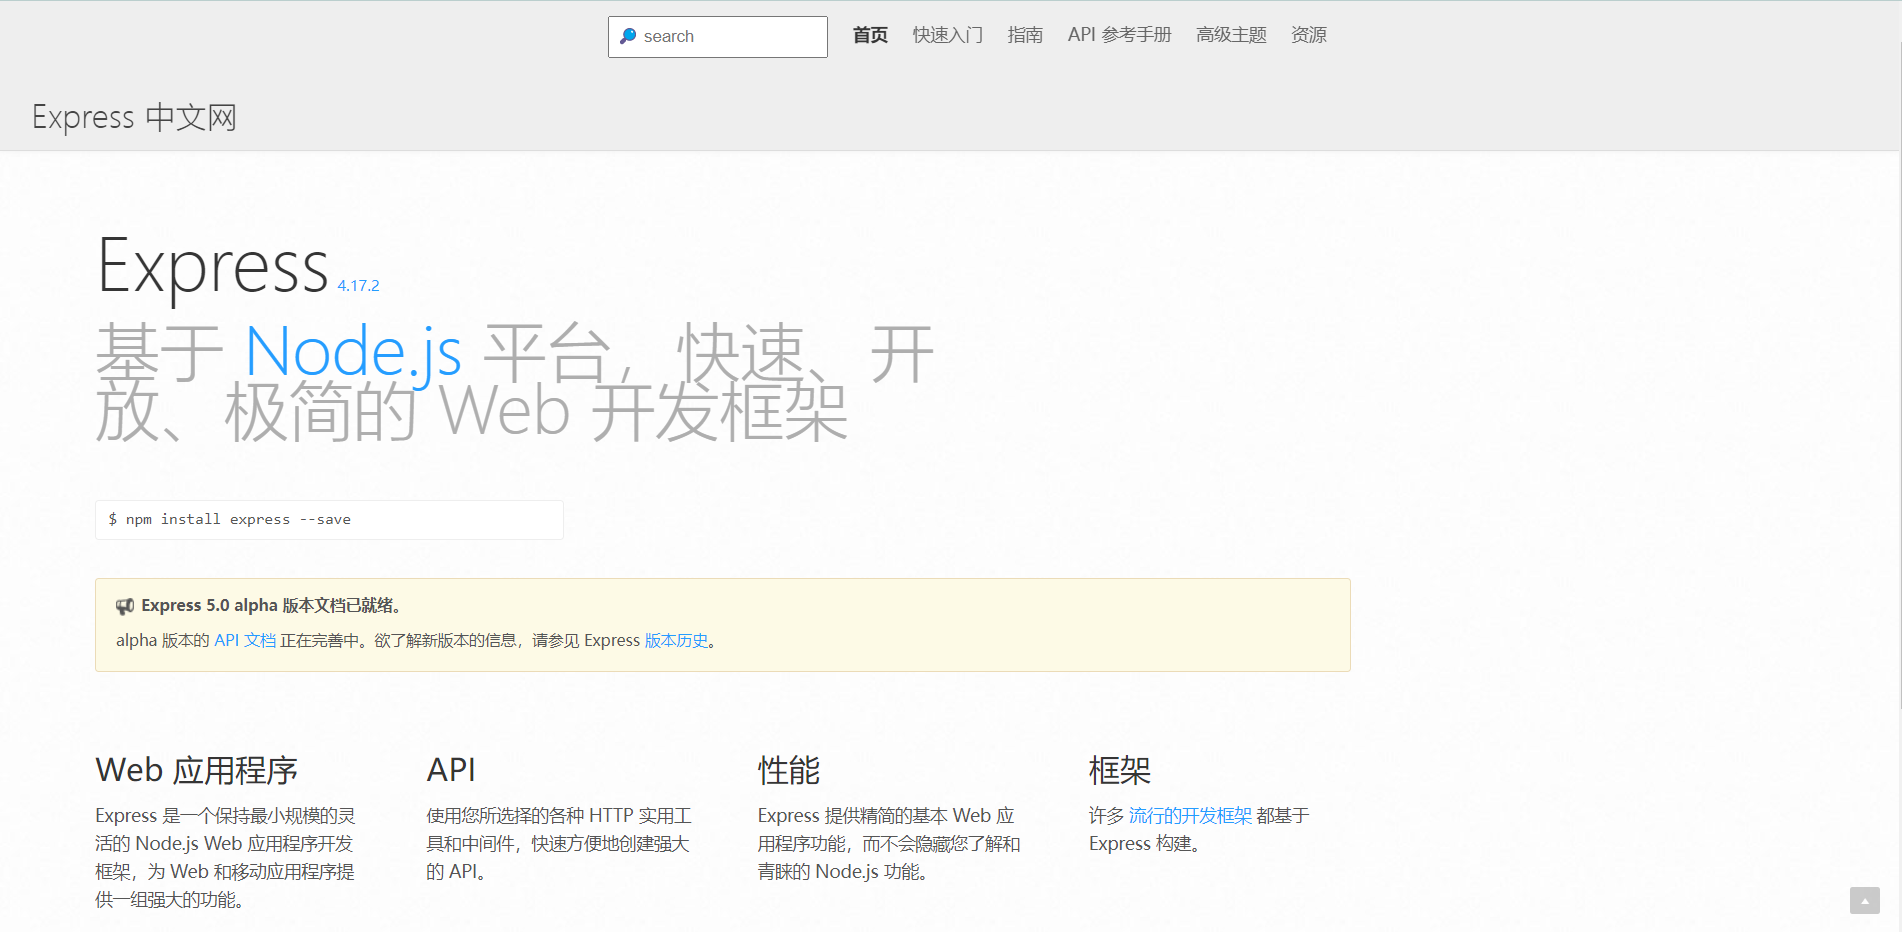Open the API 文档 link

pos(245,640)
